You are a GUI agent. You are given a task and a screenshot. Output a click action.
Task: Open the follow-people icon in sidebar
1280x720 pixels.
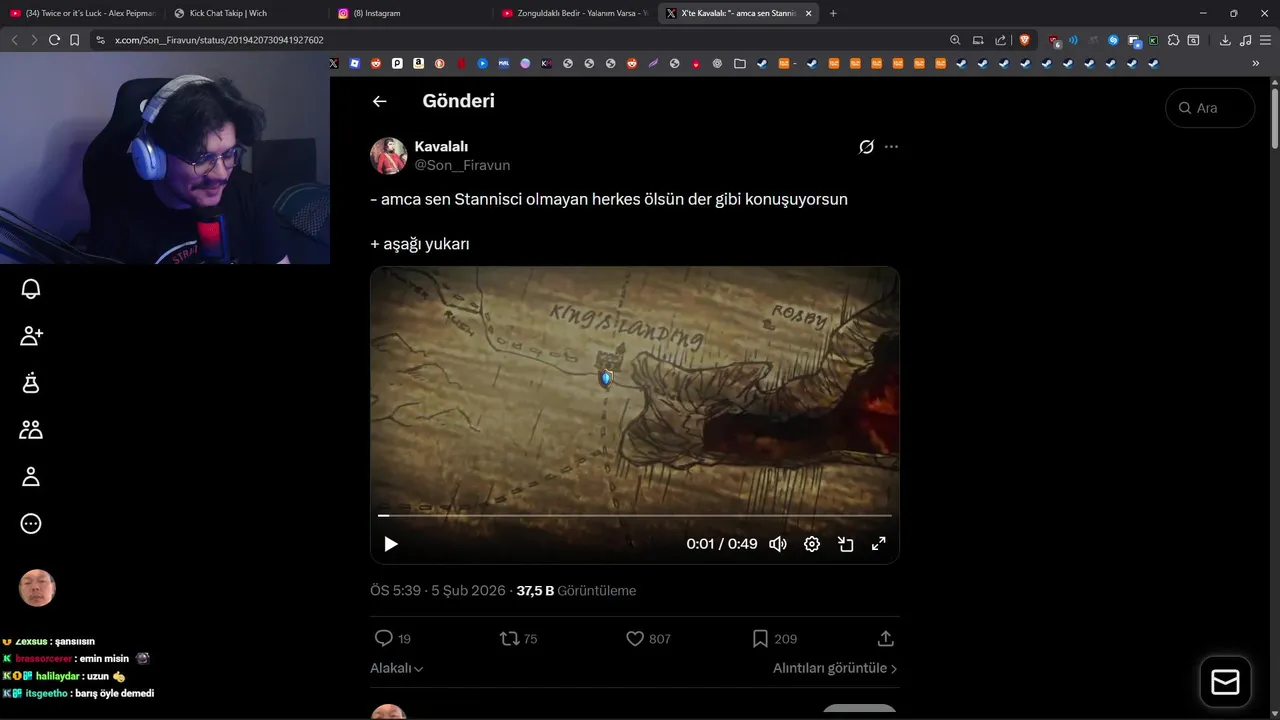[31, 336]
